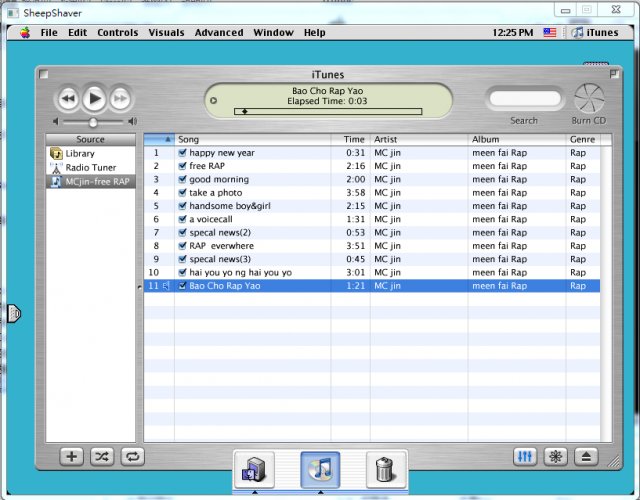Click the Library source icon
The height and width of the screenshot is (500, 640).
(56, 153)
